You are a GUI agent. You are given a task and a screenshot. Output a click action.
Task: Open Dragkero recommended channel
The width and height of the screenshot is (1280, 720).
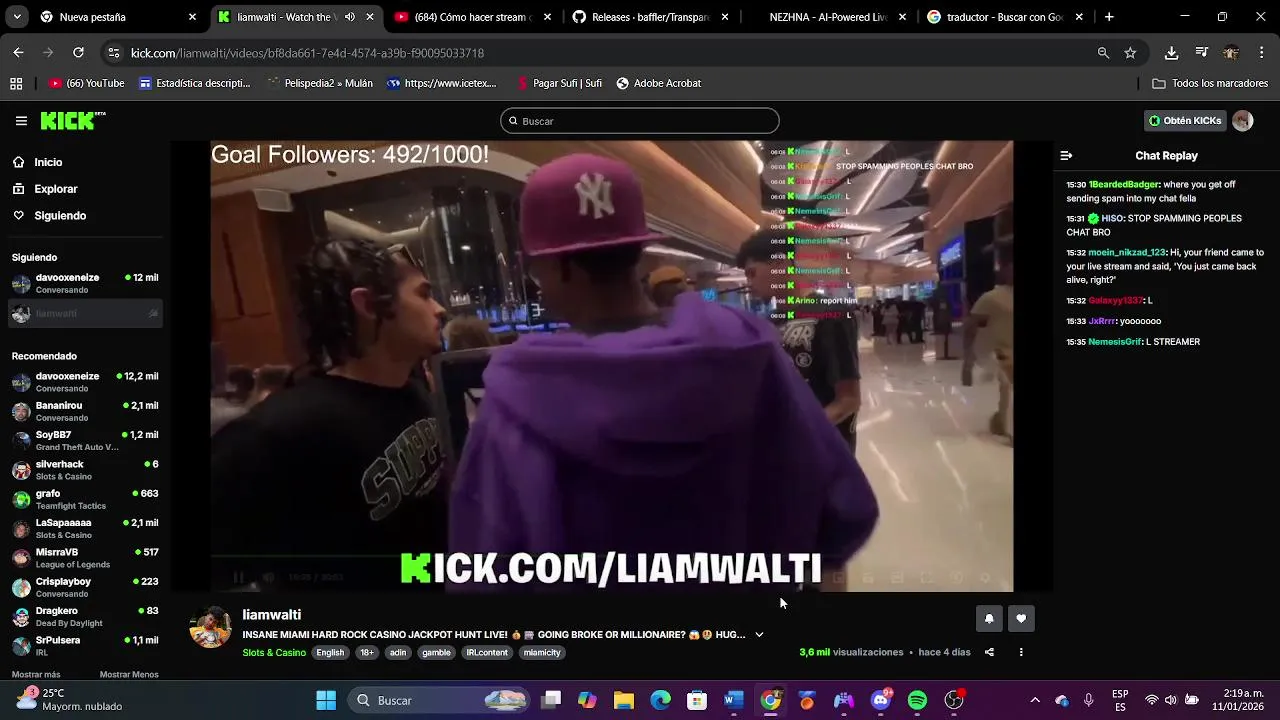[x=86, y=617]
